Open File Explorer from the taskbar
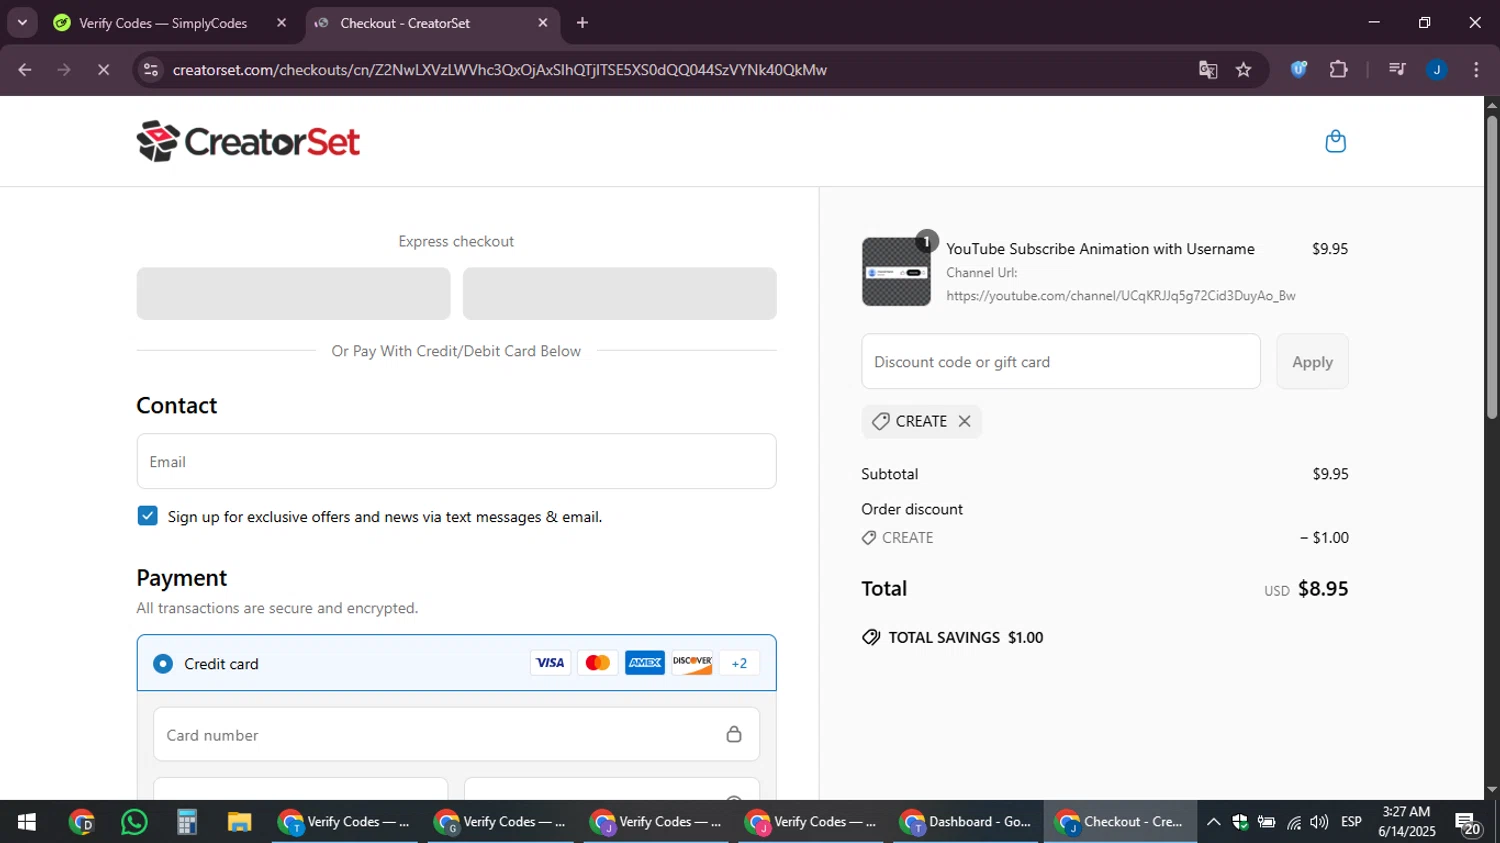Viewport: 1500px width, 843px height. (239, 822)
